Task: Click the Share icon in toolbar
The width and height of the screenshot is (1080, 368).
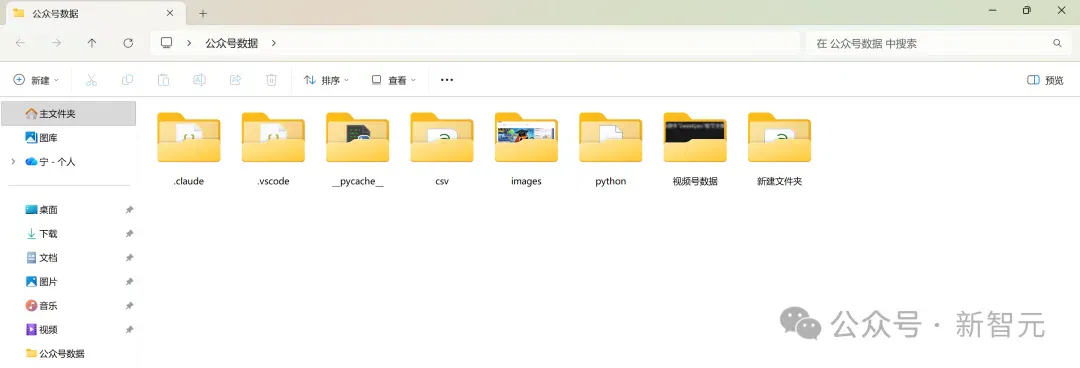Action: point(235,80)
